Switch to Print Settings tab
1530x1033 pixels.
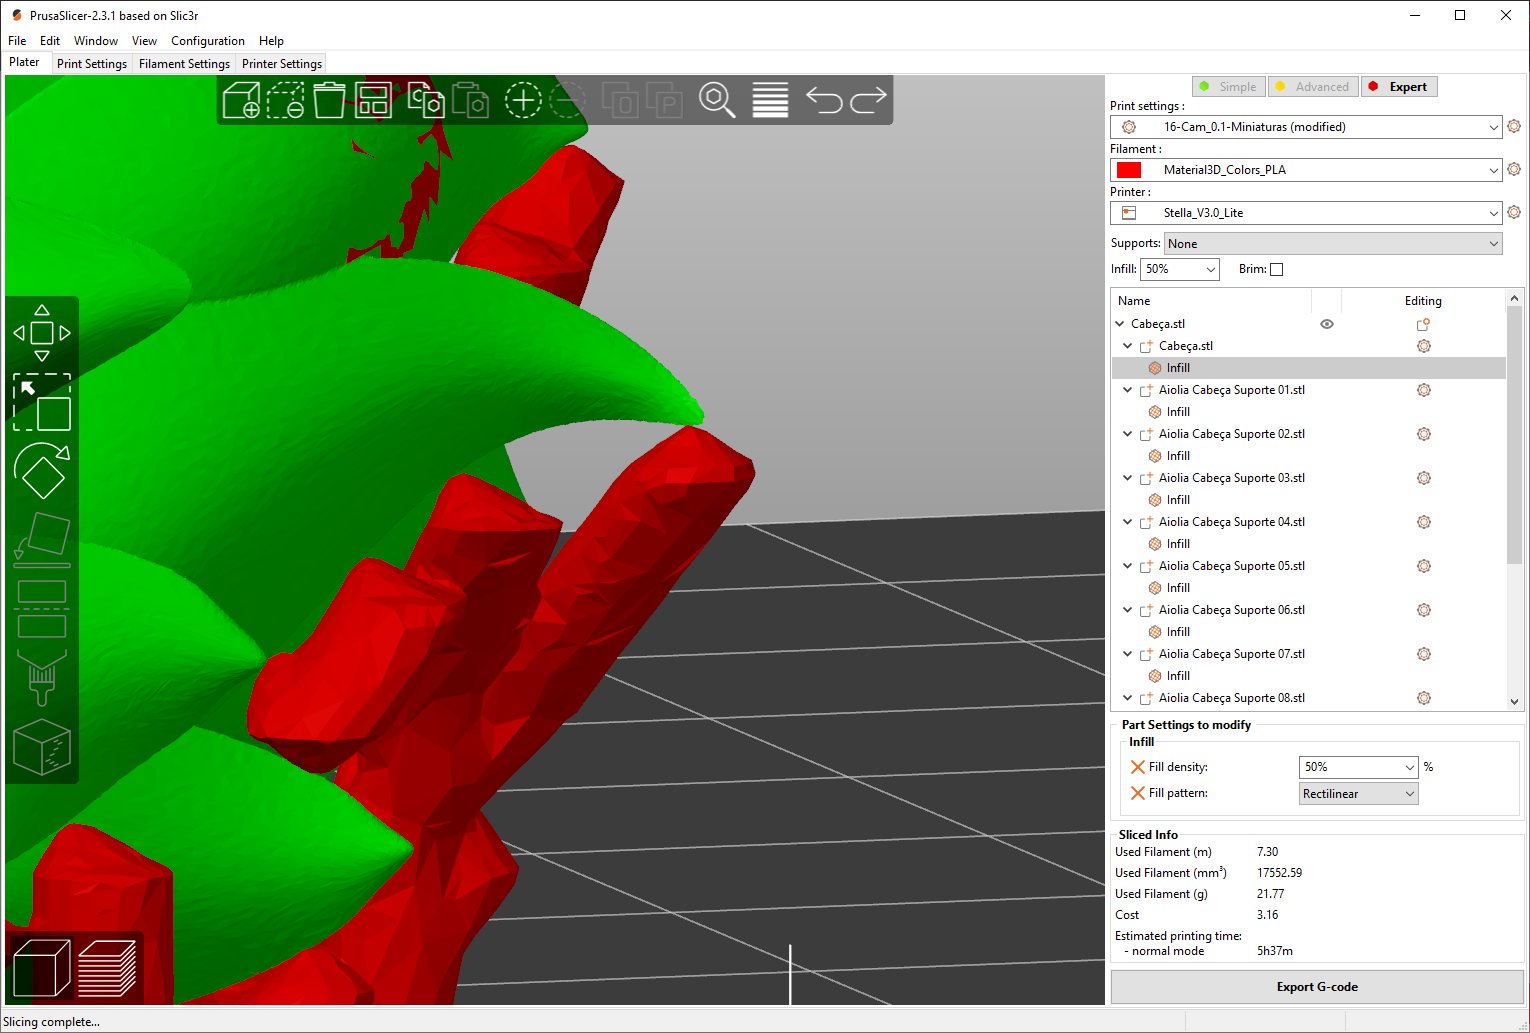pos(92,63)
